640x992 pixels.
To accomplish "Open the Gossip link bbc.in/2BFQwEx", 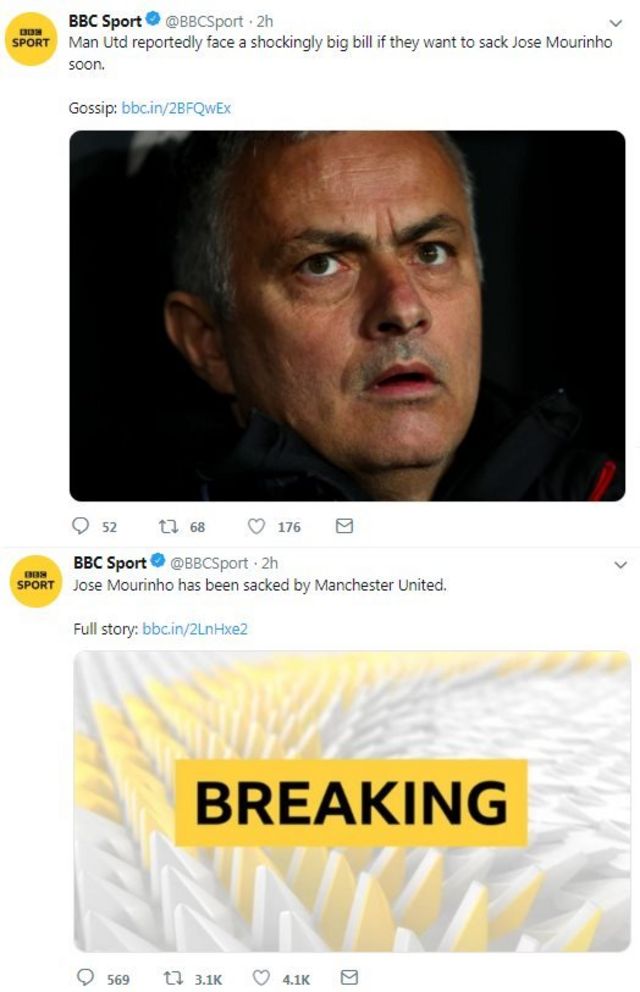I will (176, 108).
